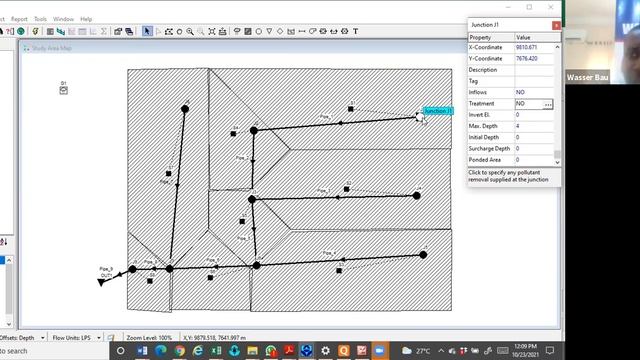
Task: Choose the select vertex tool
Action: point(158,31)
